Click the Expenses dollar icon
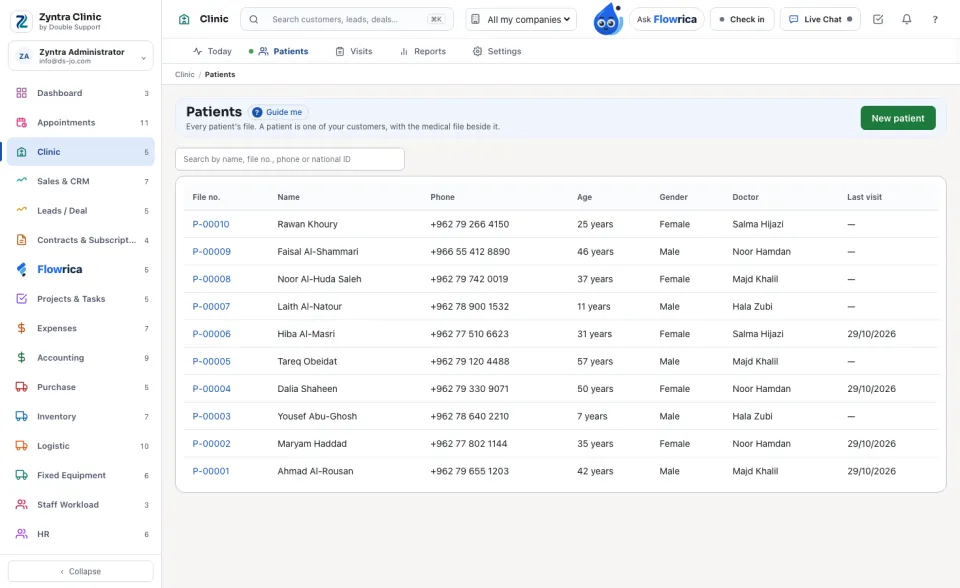The height and width of the screenshot is (588, 960). (x=21, y=328)
